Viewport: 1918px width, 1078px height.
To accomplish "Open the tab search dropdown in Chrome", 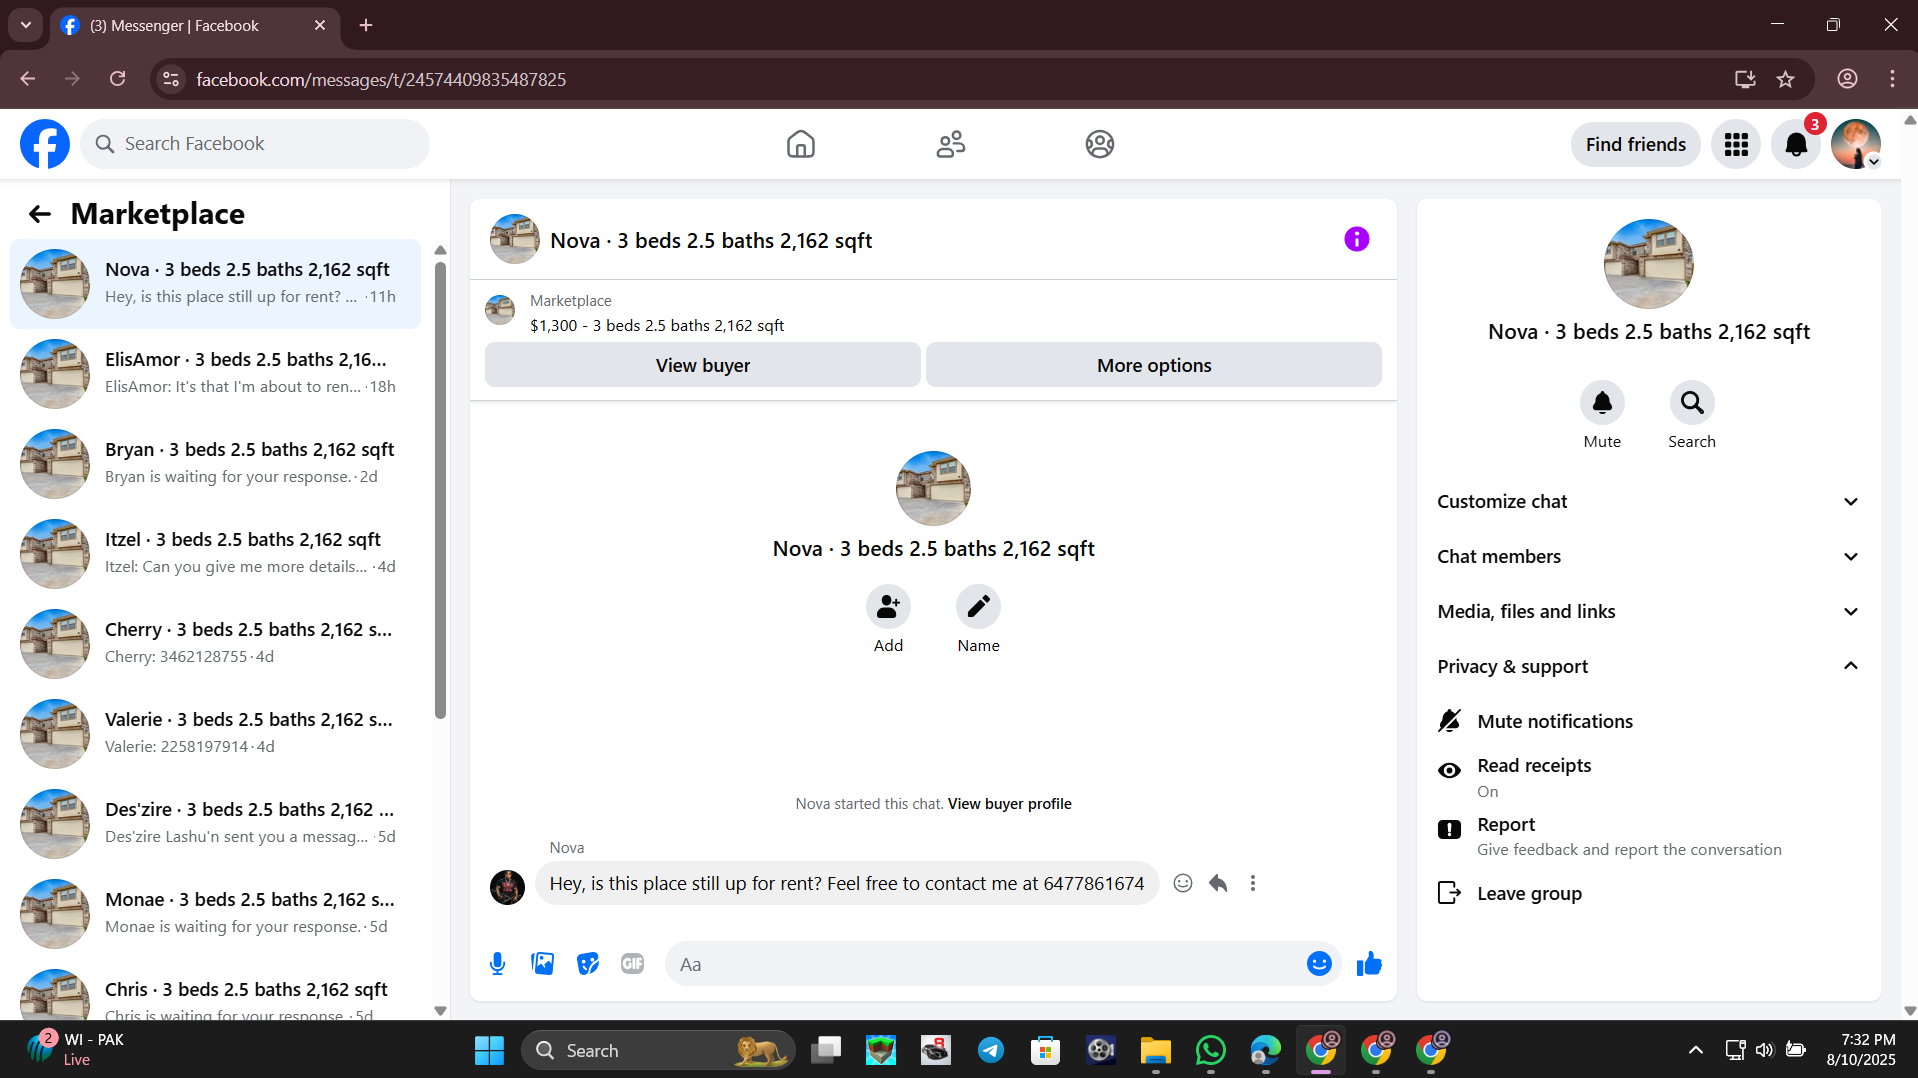I will (26, 25).
